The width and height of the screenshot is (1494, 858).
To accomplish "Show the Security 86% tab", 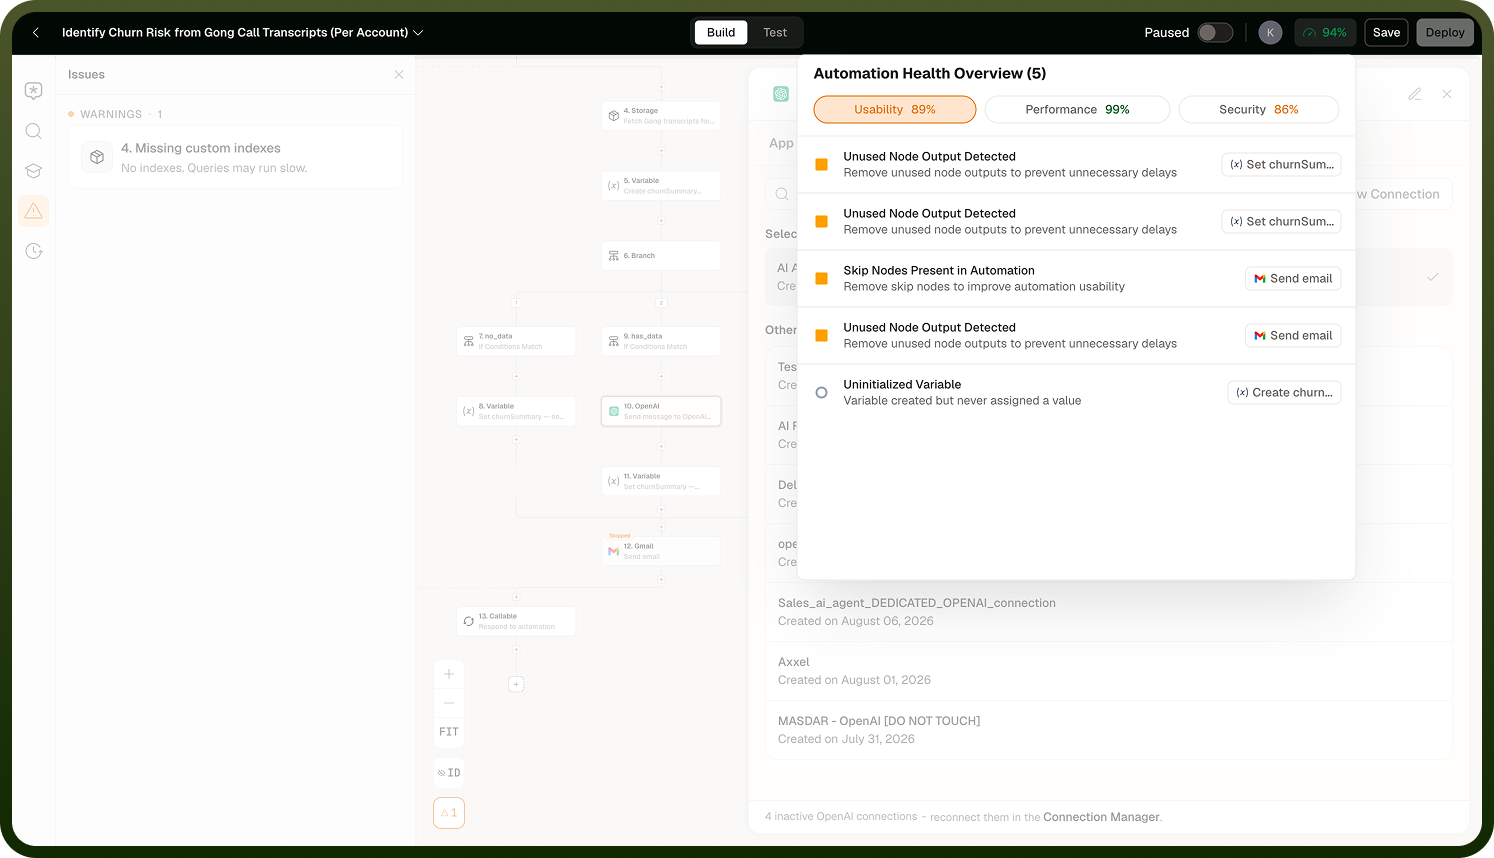I will coord(1259,110).
